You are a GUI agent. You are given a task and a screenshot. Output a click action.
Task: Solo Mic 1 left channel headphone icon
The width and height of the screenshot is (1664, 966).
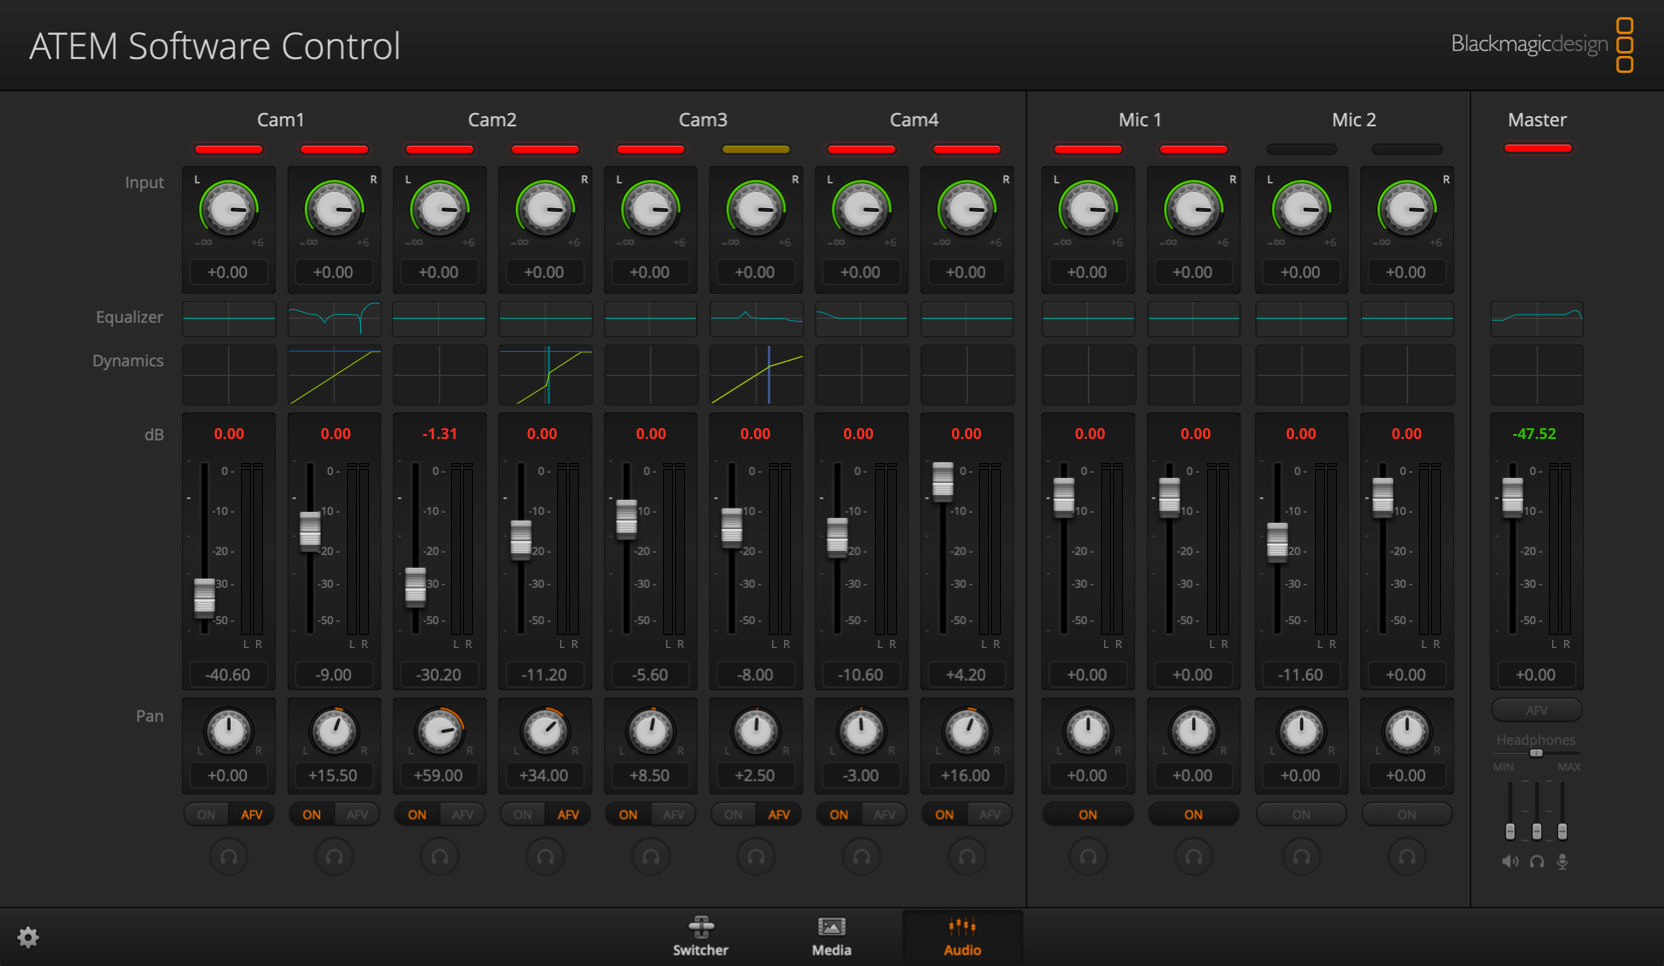(1087, 857)
